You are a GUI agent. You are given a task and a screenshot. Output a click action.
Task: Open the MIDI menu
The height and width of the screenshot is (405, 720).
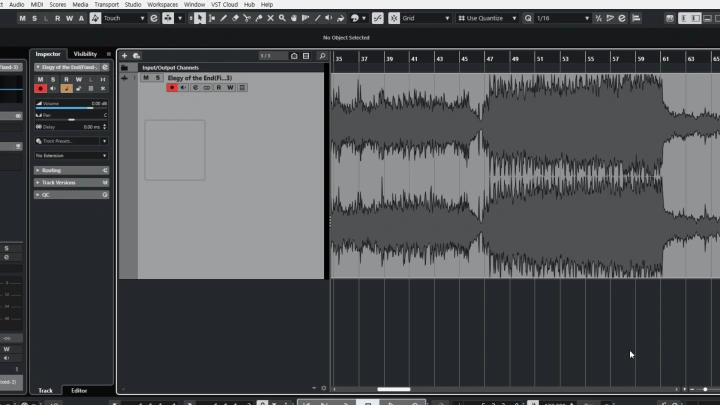[37, 5]
